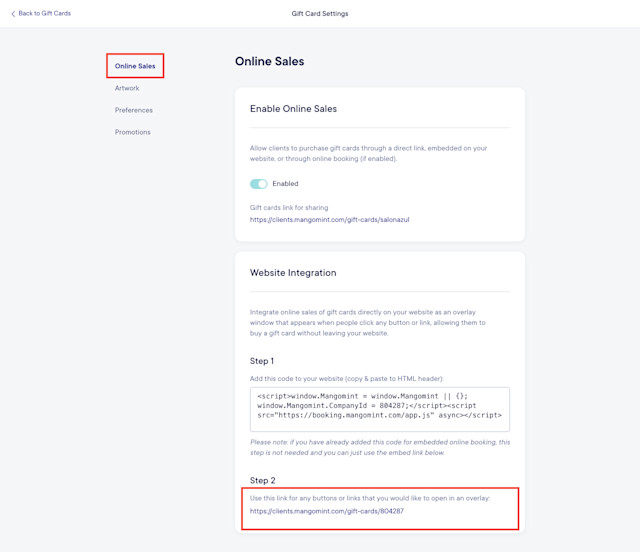Switch to the Artwork section
The width and height of the screenshot is (640, 552).
coord(127,88)
